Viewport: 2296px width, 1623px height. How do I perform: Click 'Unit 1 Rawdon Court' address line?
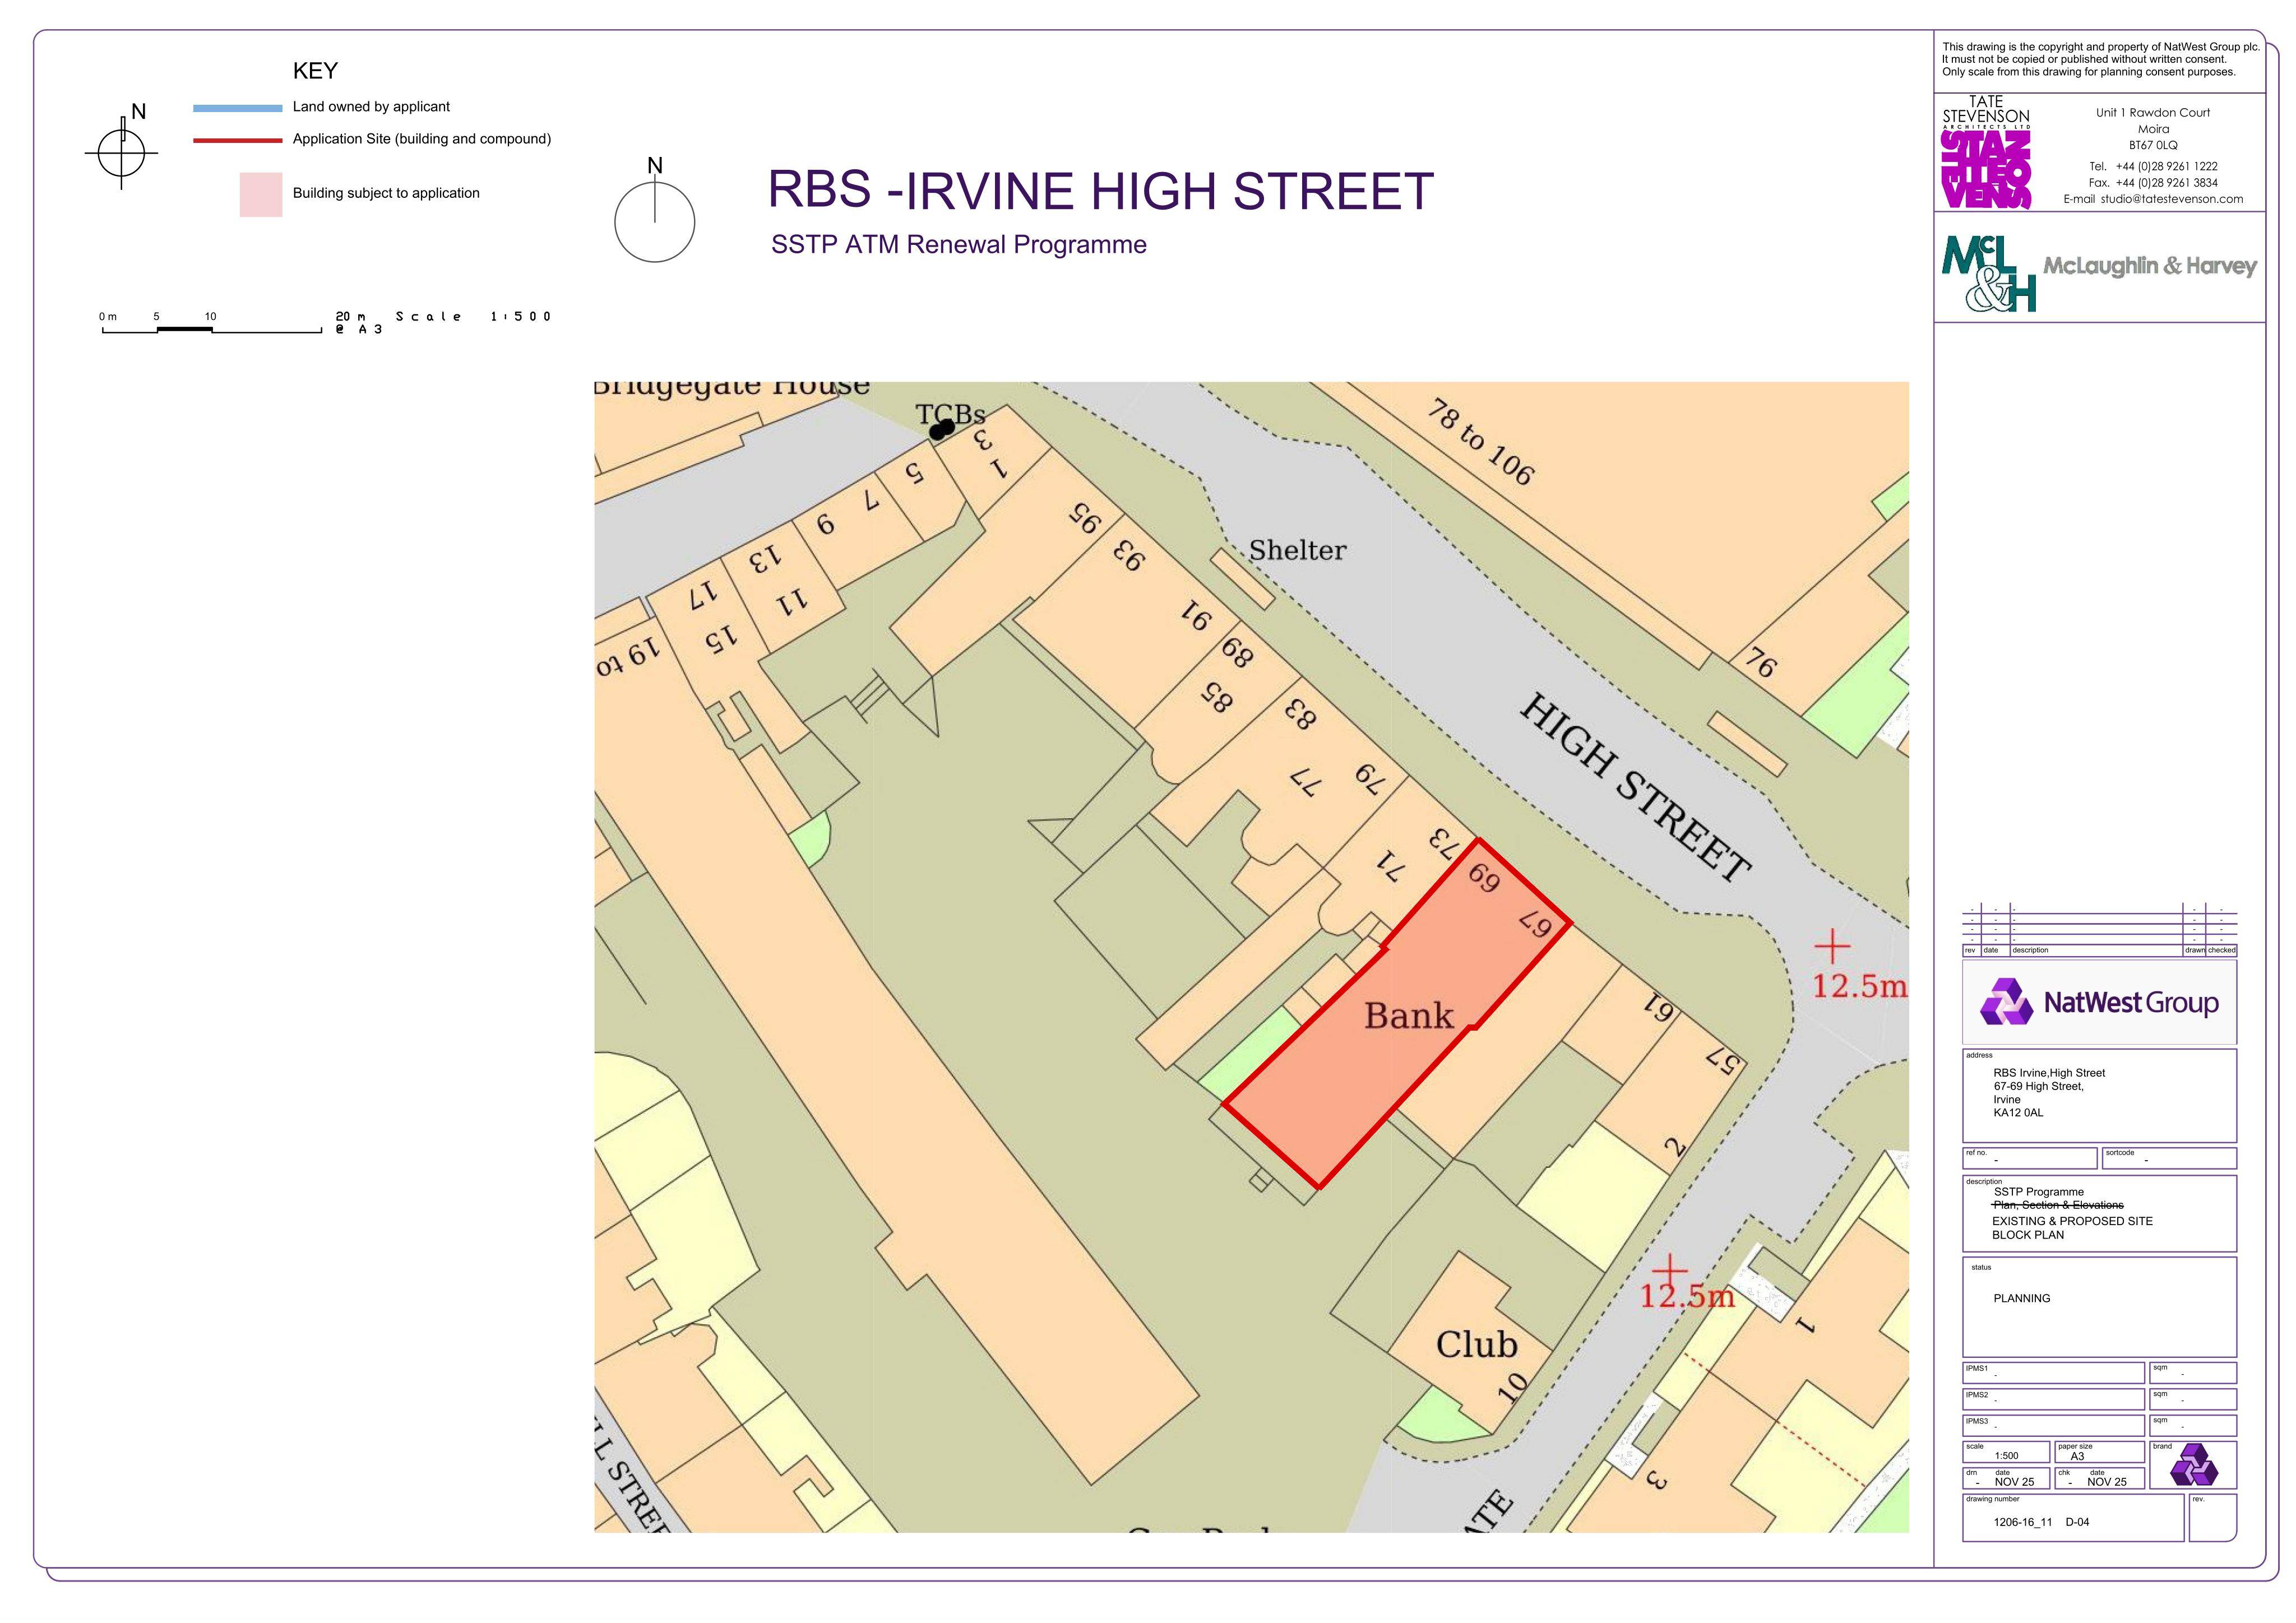tap(2153, 113)
